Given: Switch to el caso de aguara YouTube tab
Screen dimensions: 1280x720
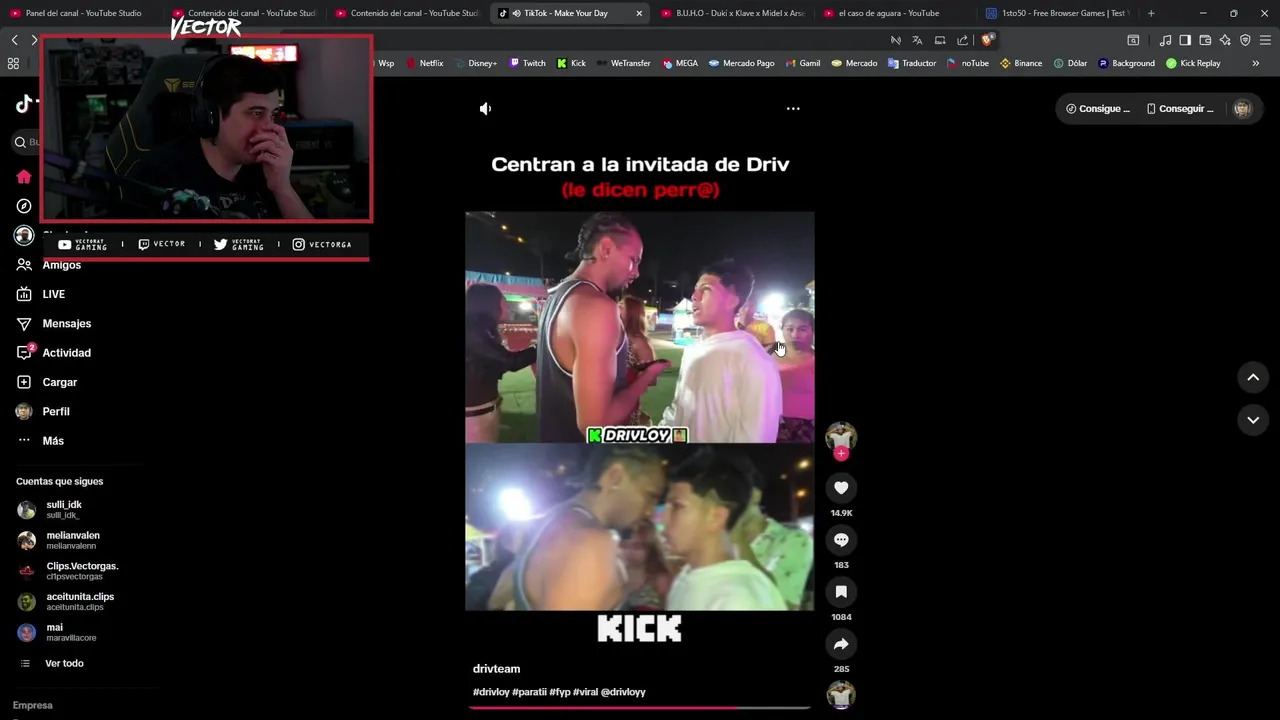Looking at the screenshot, I should pyautogui.click(x=889, y=13).
